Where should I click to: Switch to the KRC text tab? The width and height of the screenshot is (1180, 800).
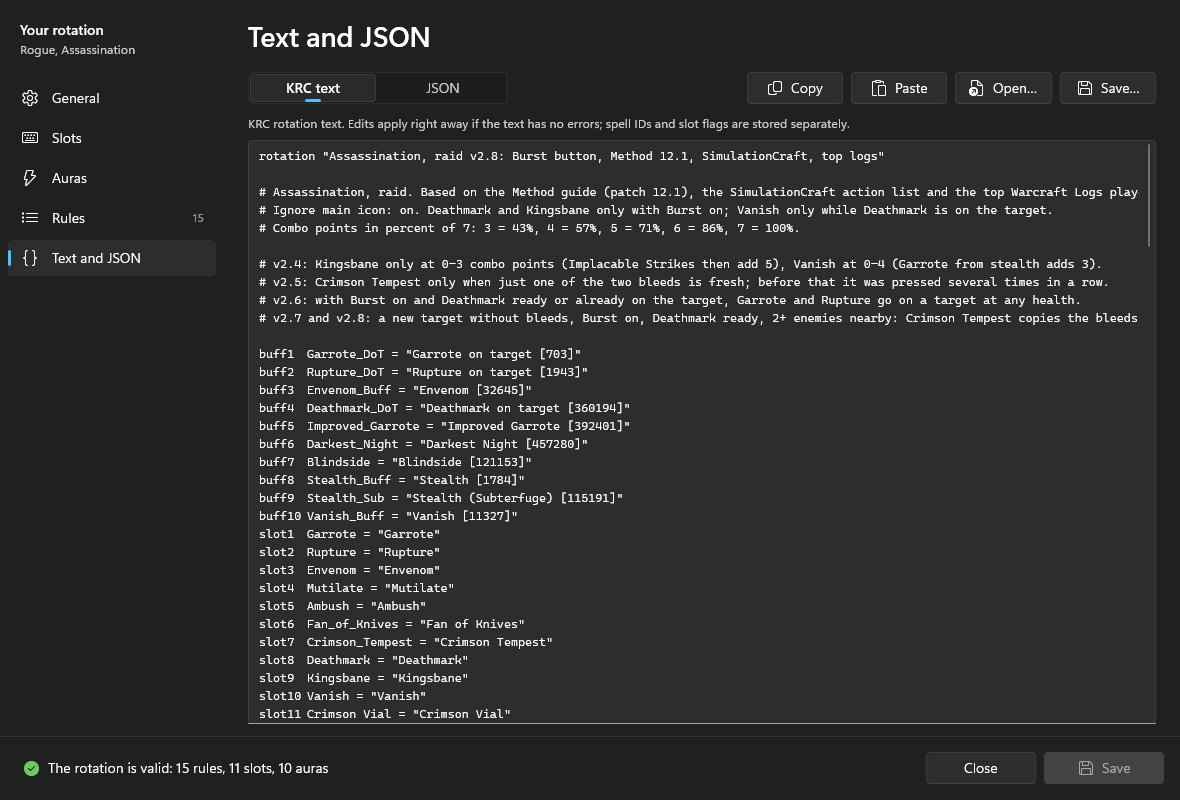312,88
